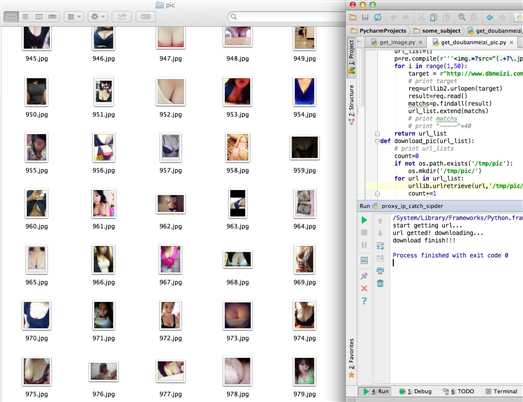Close Run tab with red X icon
This screenshot has height=402, width=523.
coord(364,288)
